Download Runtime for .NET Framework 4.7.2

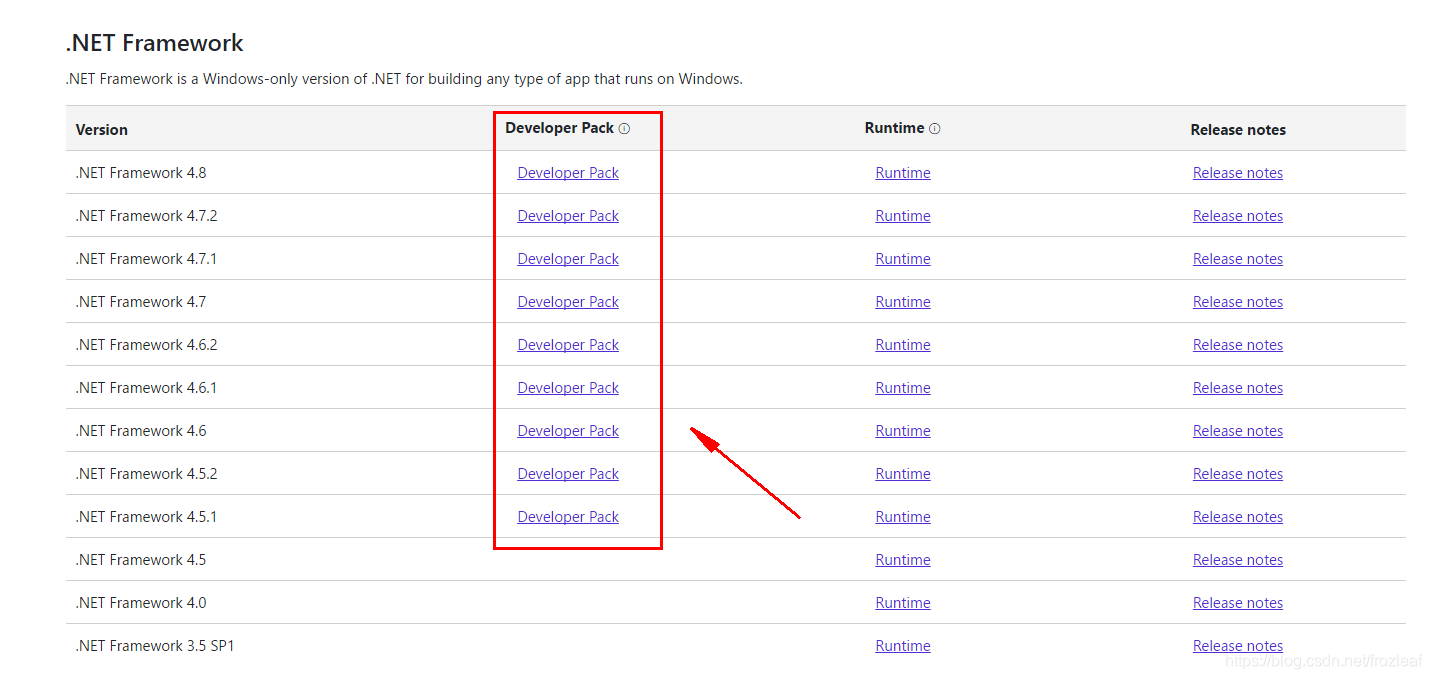click(x=903, y=216)
